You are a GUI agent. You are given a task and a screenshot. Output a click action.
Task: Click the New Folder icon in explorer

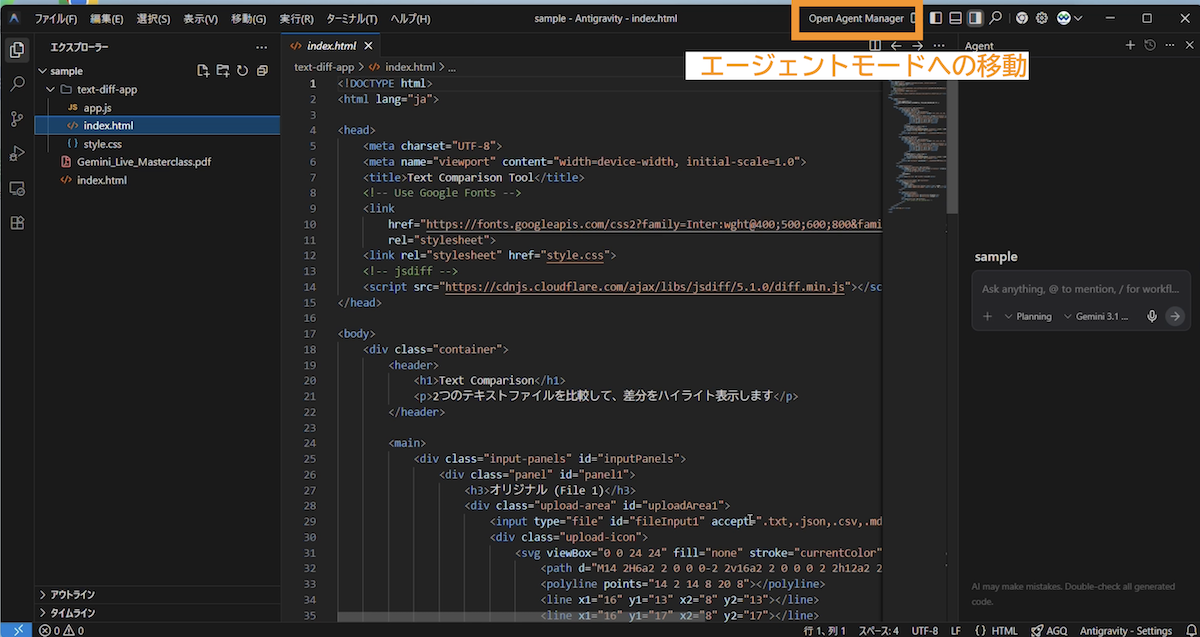click(223, 71)
